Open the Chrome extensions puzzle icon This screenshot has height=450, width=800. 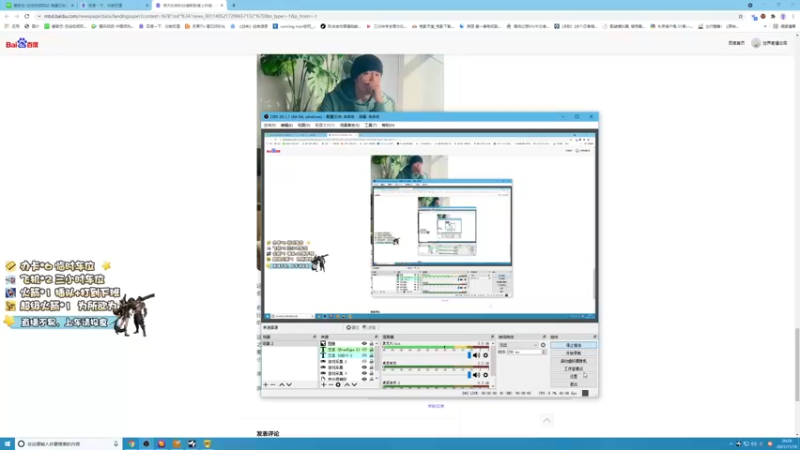tap(773, 16)
